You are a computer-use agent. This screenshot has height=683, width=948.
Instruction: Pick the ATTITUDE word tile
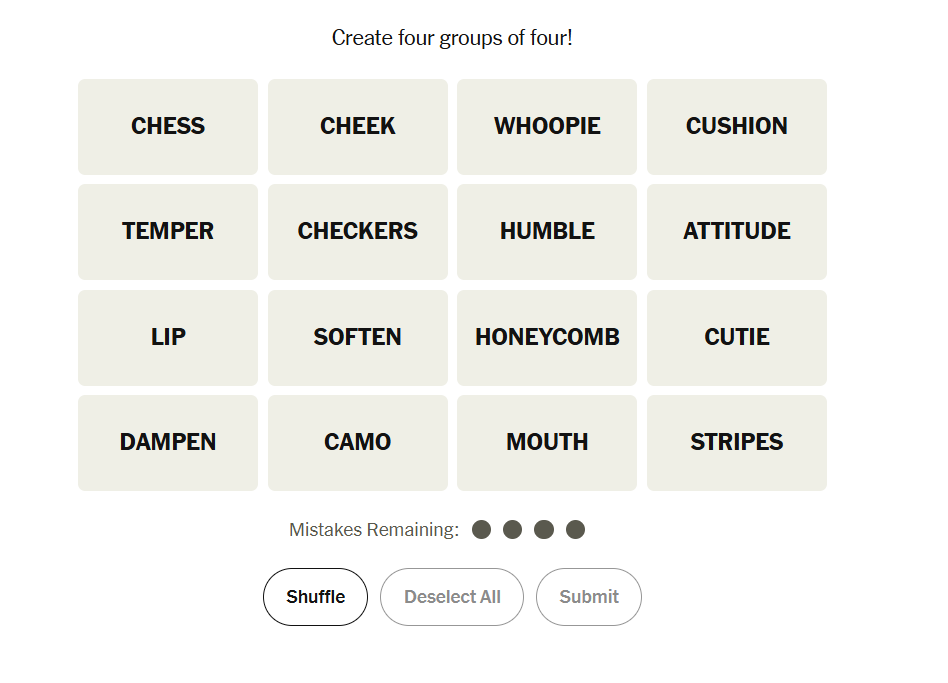[x=737, y=232]
